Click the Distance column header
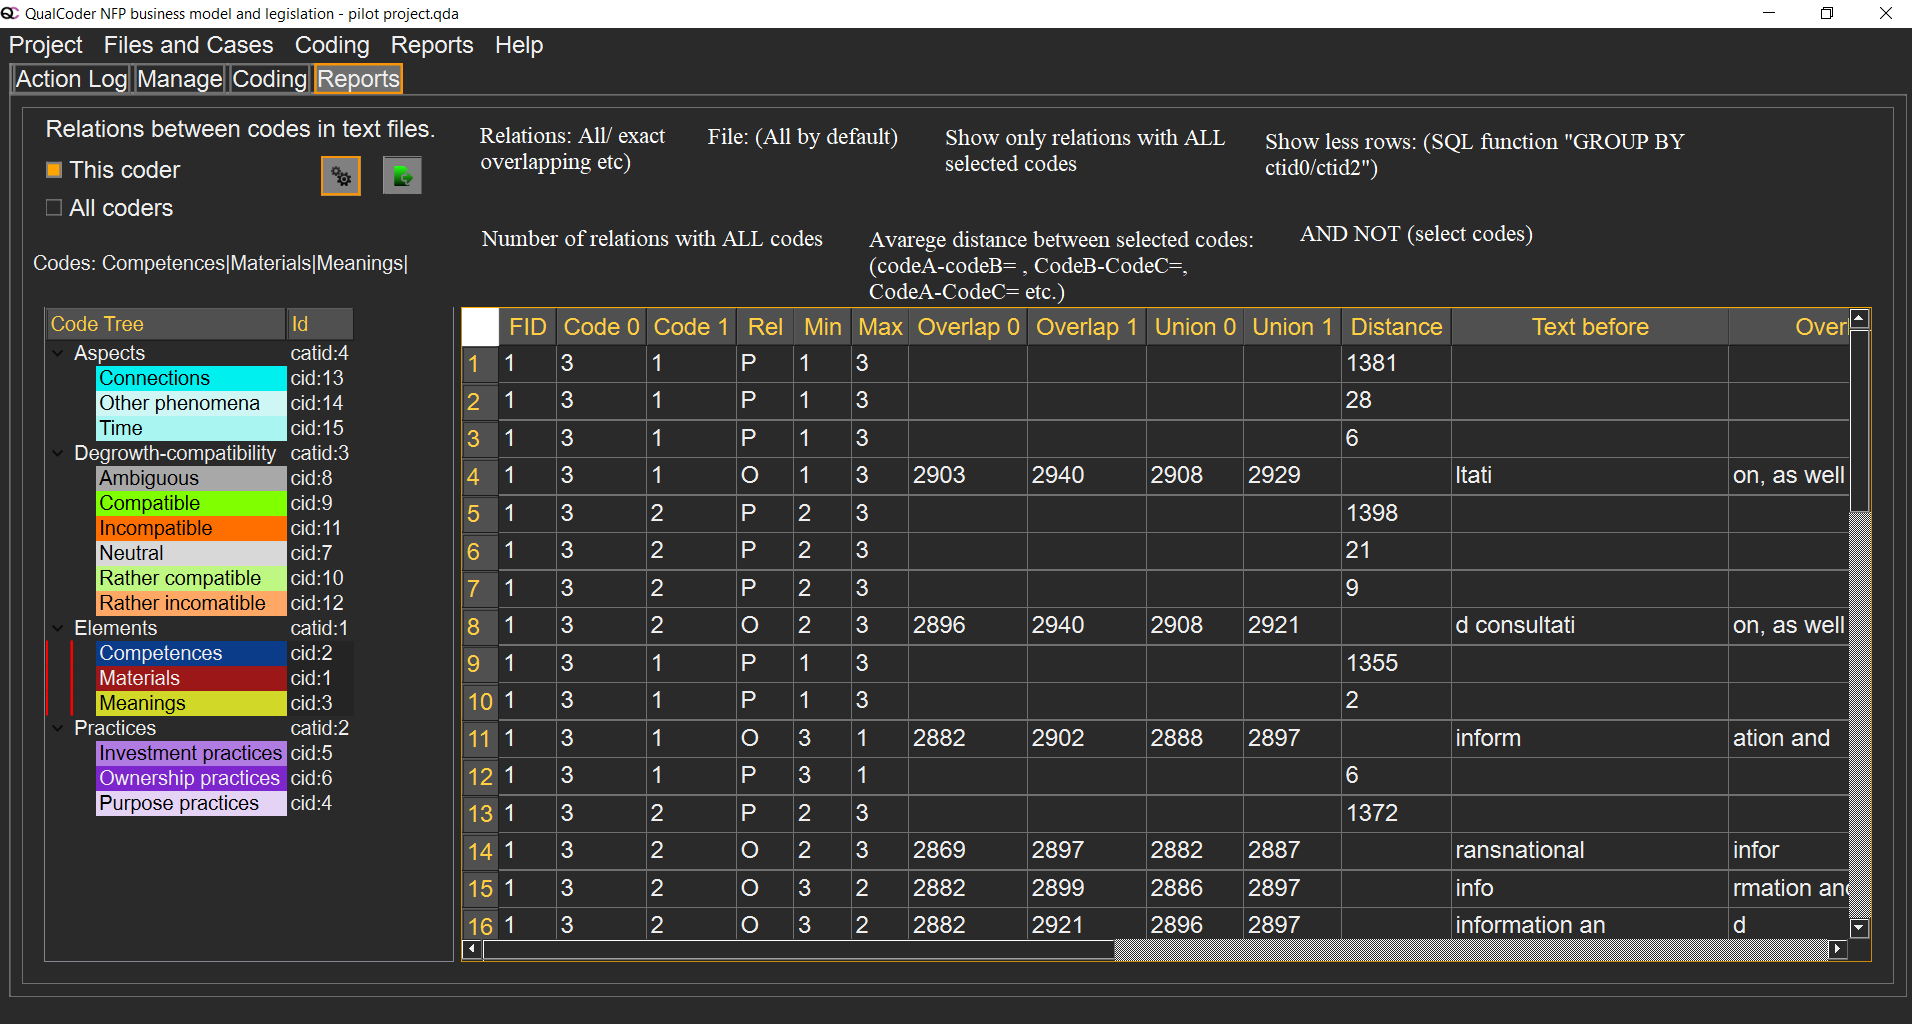Screen dimensions: 1912x1024 tap(1395, 326)
